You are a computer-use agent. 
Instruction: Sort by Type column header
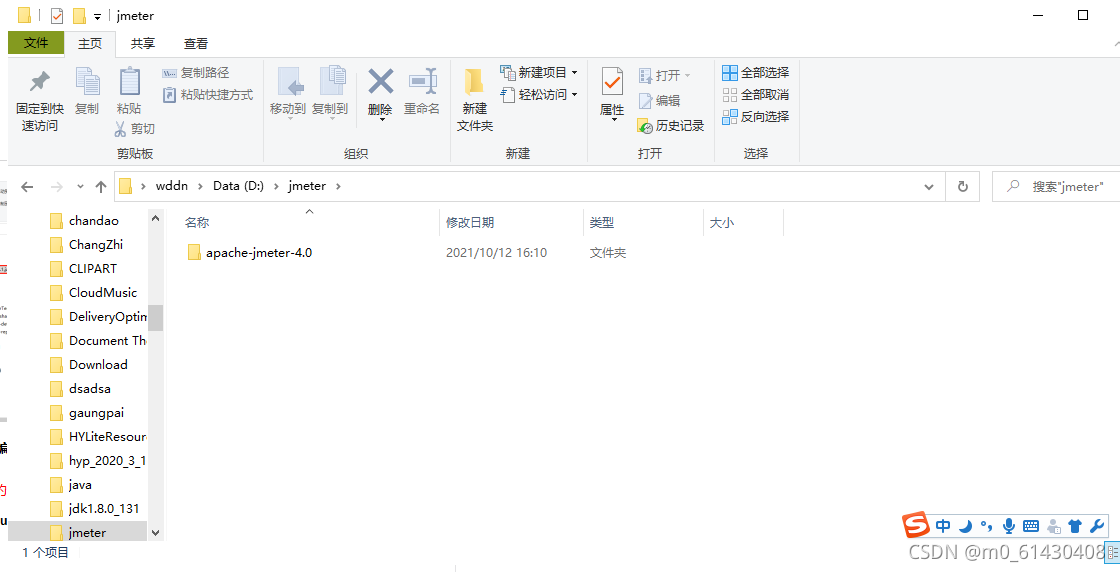click(x=643, y=223)
